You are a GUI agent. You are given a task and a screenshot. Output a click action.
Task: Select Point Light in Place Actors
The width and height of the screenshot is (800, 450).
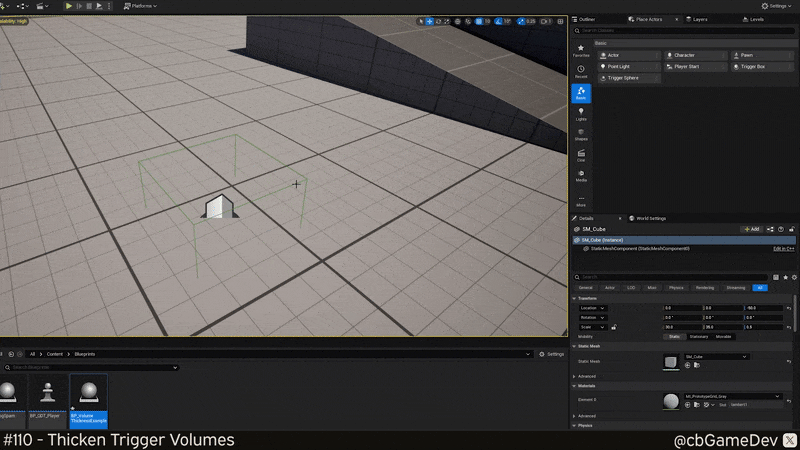tap(630, 67)
